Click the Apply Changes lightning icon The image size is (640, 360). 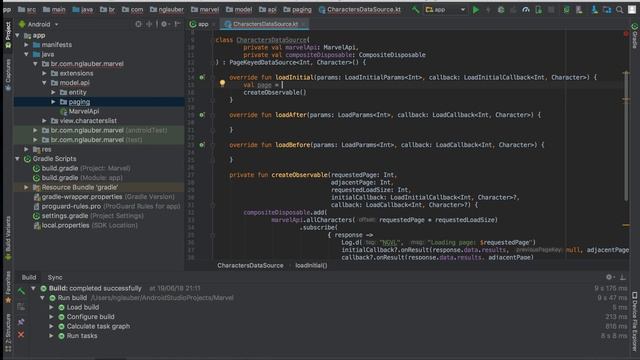point(488,9)
